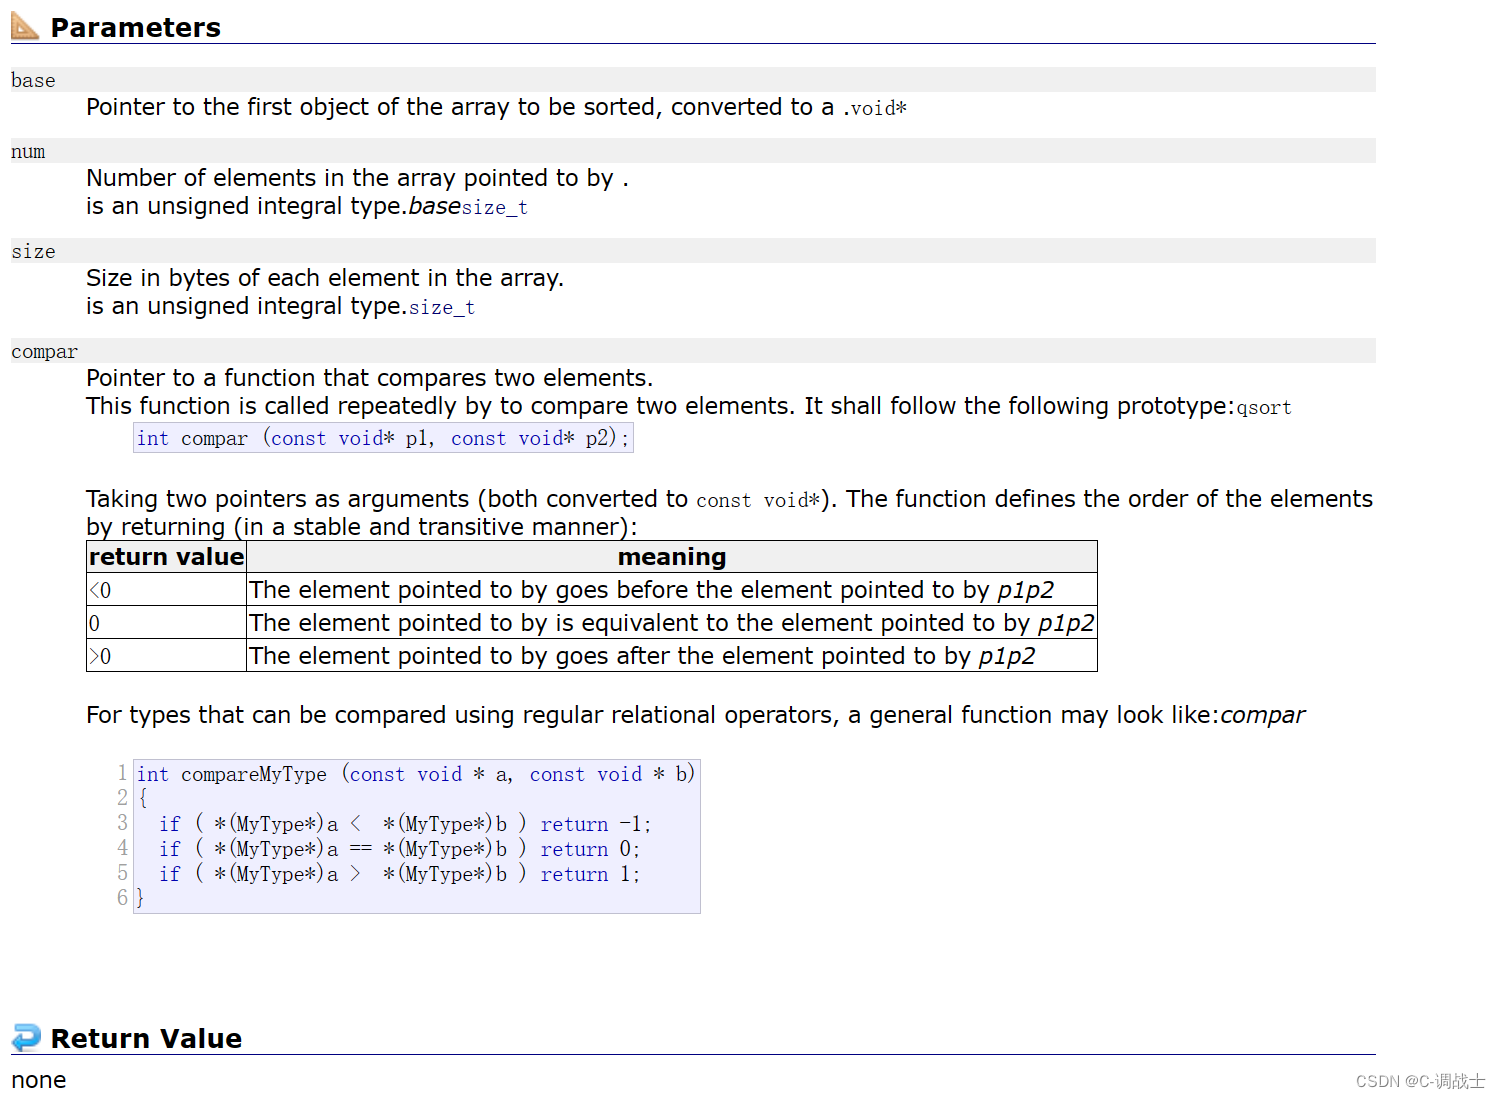The image size is (1501, 1099).
Task: Click the 'none' return value text
Action: (x=39, y=1080)
